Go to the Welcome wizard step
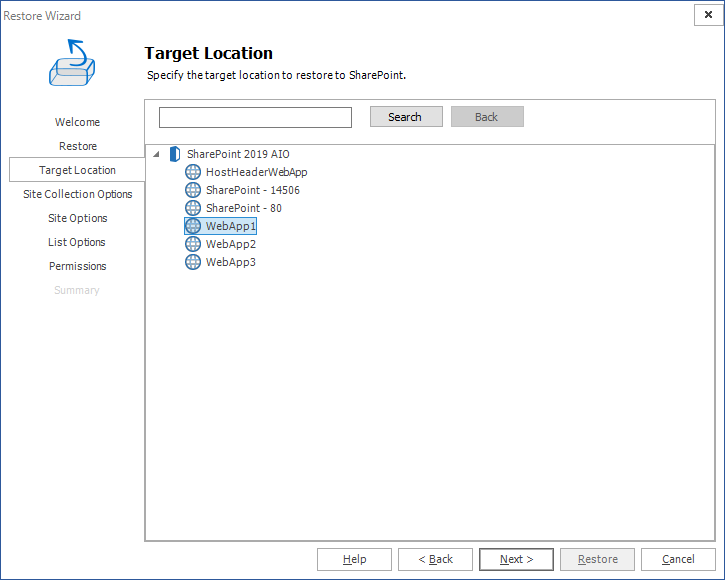 pos(77,122)
